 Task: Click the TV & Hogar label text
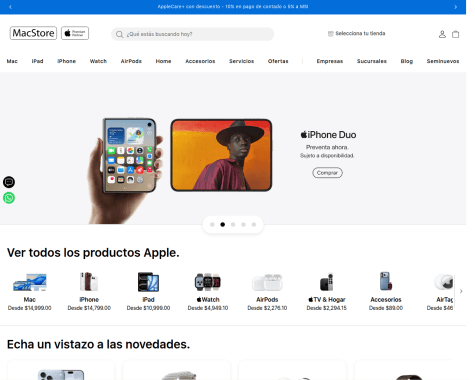(327, 300)
